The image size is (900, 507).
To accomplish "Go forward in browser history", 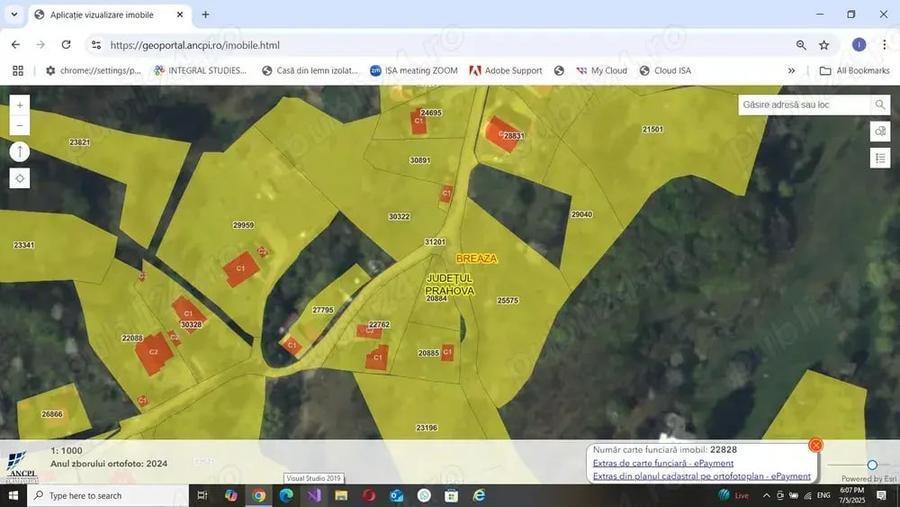I will [x=40, y=45].
